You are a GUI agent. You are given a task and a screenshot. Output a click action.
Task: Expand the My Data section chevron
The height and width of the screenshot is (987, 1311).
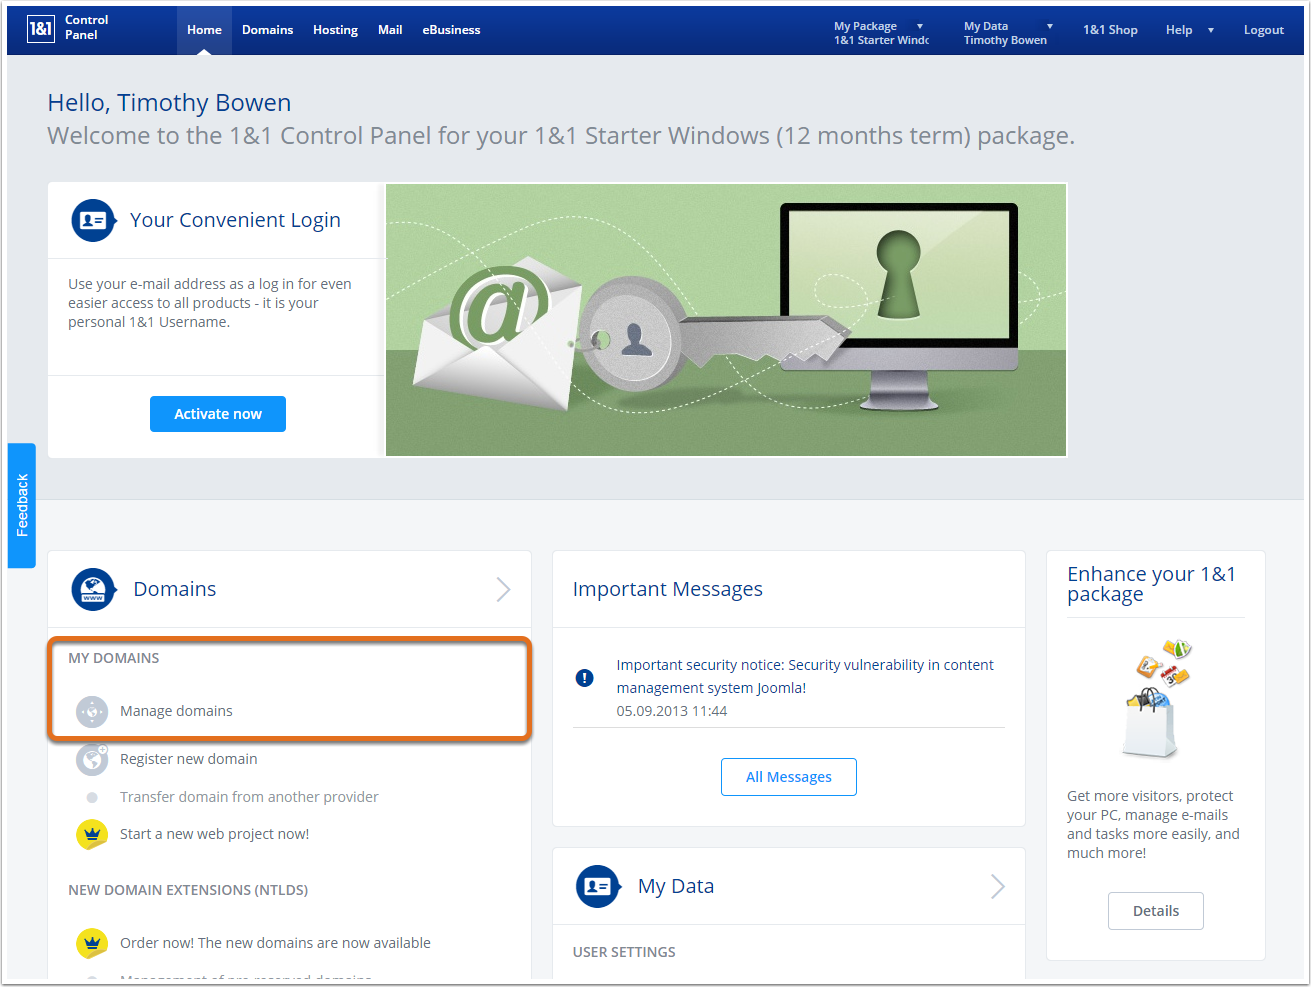997,886
